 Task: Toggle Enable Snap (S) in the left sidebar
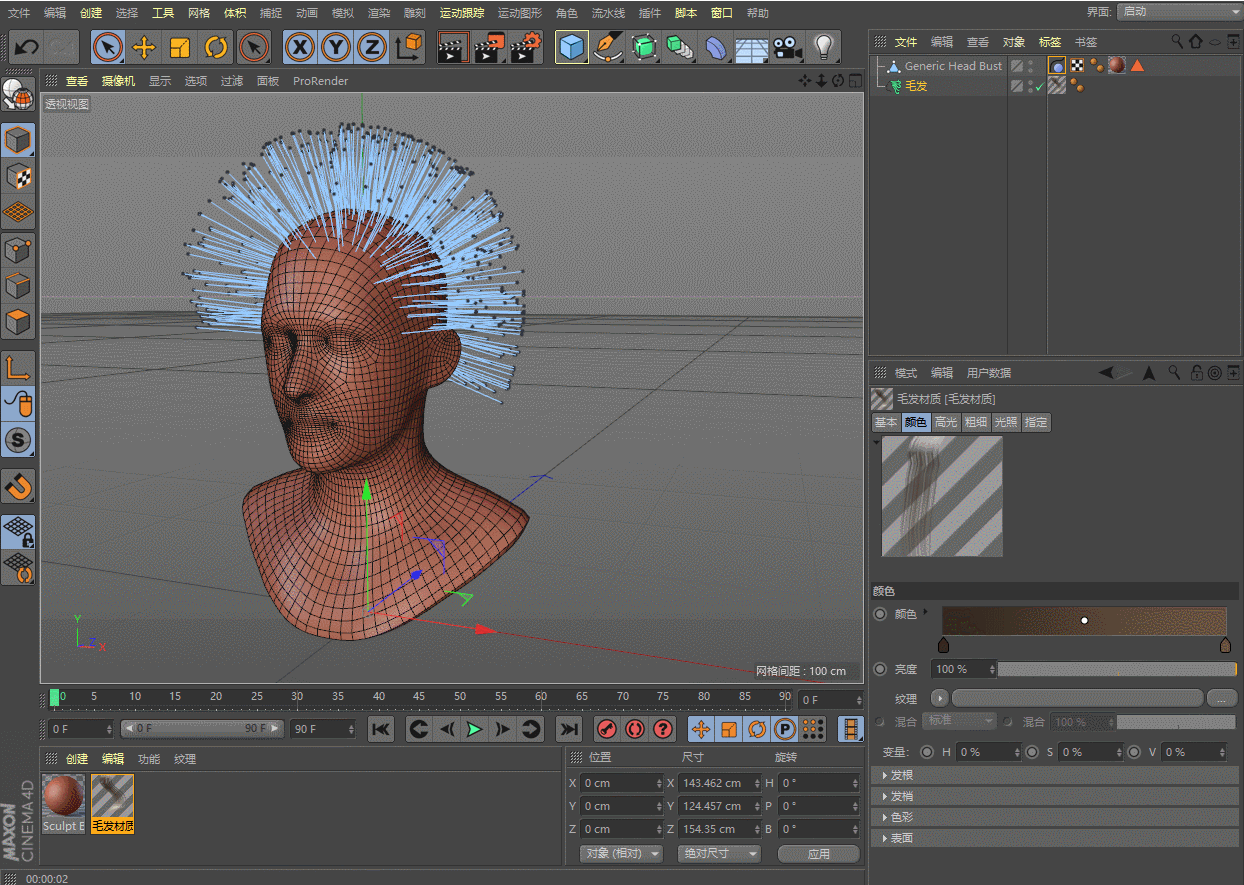(18, 438)
